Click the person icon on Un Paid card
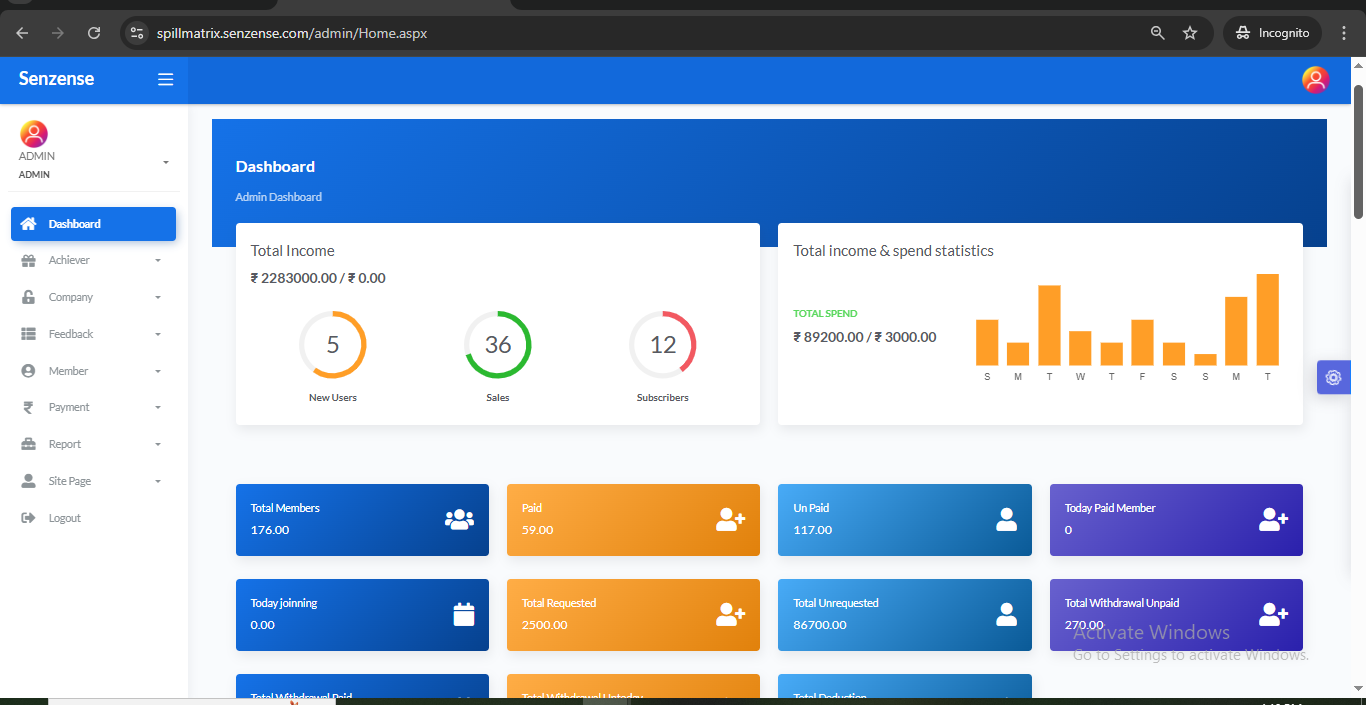The height and width of the screenshot is (705, 1366). (x=1006, y=519)
